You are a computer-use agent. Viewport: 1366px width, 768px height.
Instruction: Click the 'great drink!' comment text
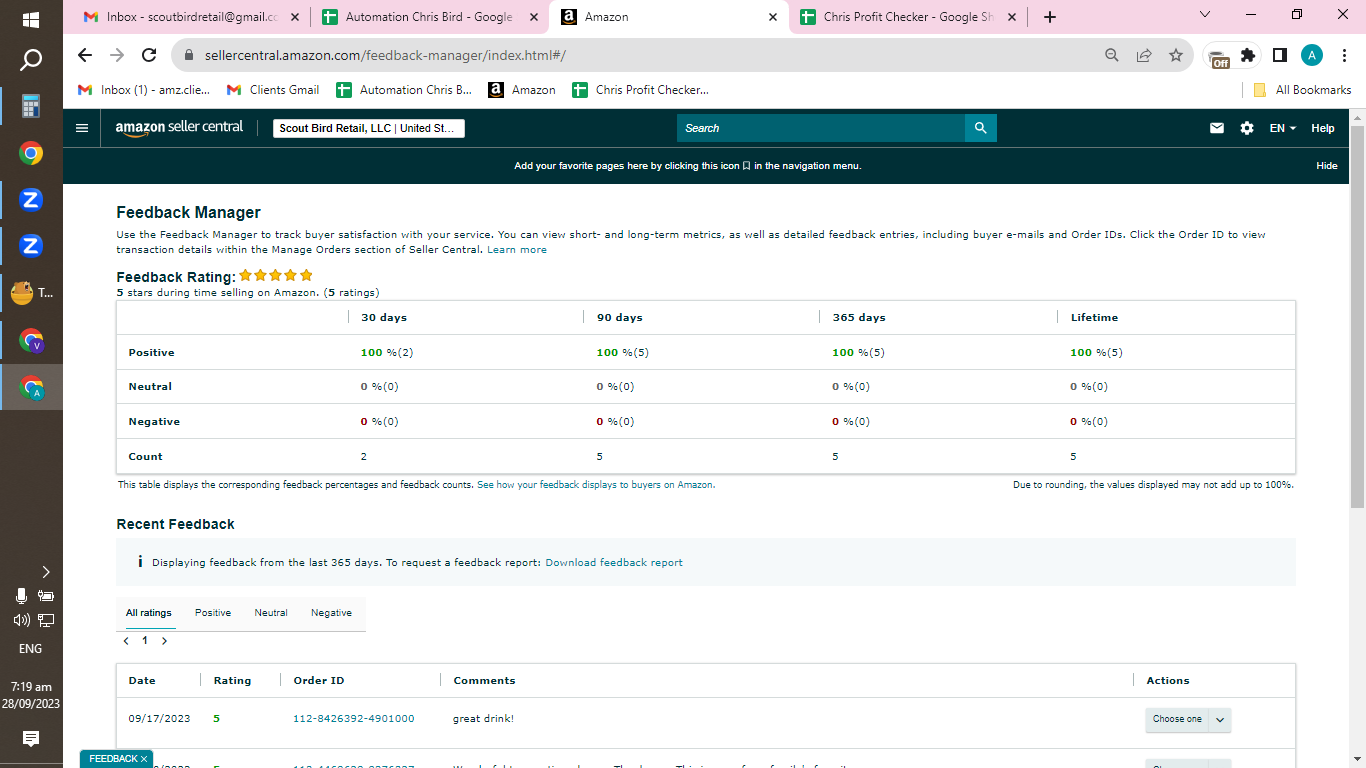[x=483, y=719]
